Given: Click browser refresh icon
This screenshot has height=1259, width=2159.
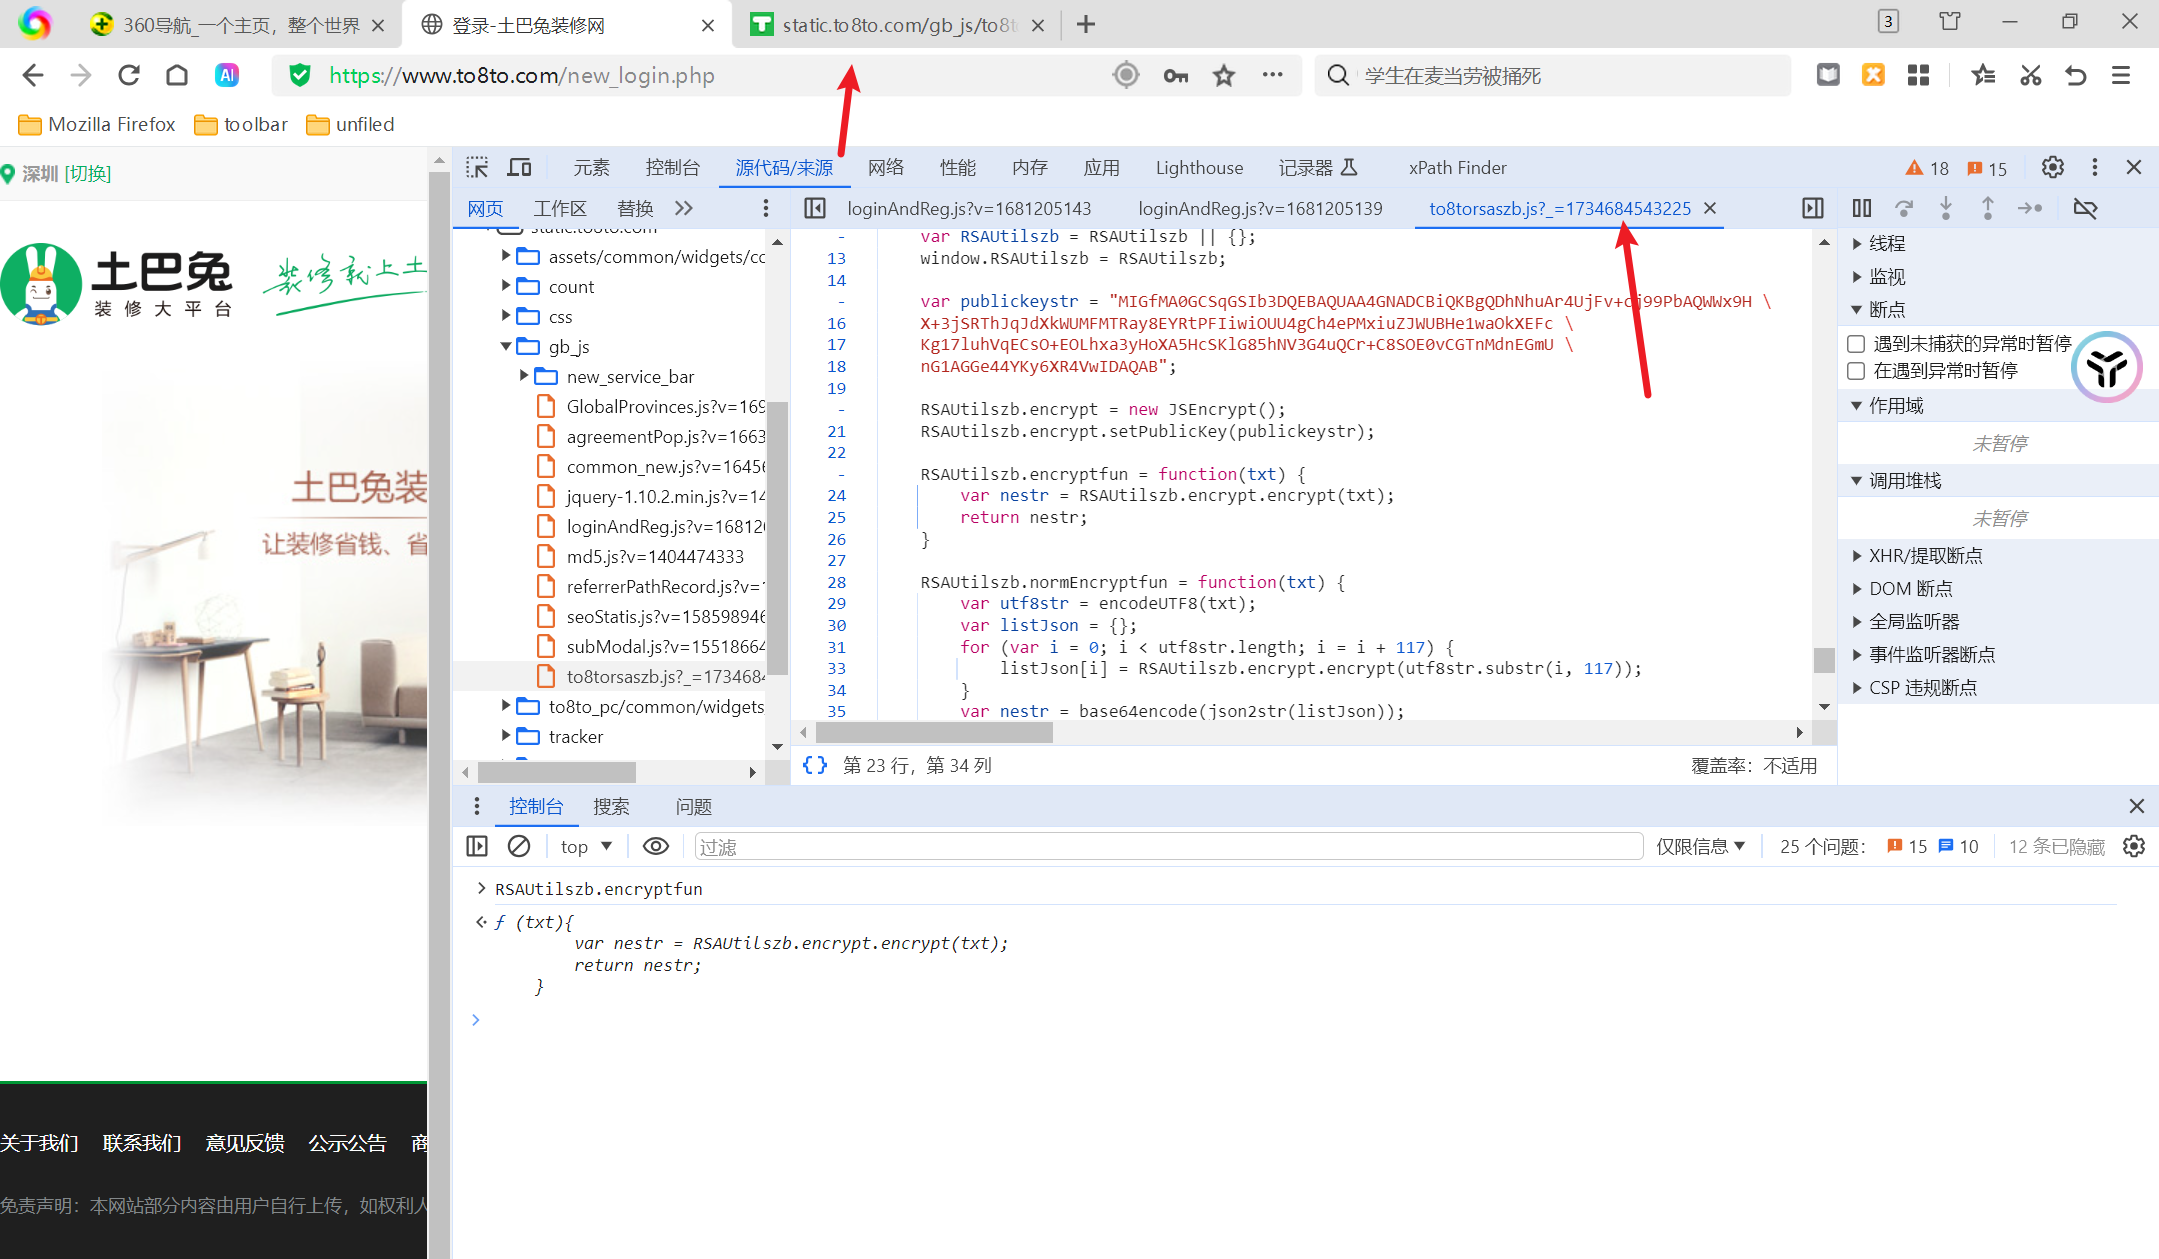Looking at the screenshot, I should pos(129,75).
